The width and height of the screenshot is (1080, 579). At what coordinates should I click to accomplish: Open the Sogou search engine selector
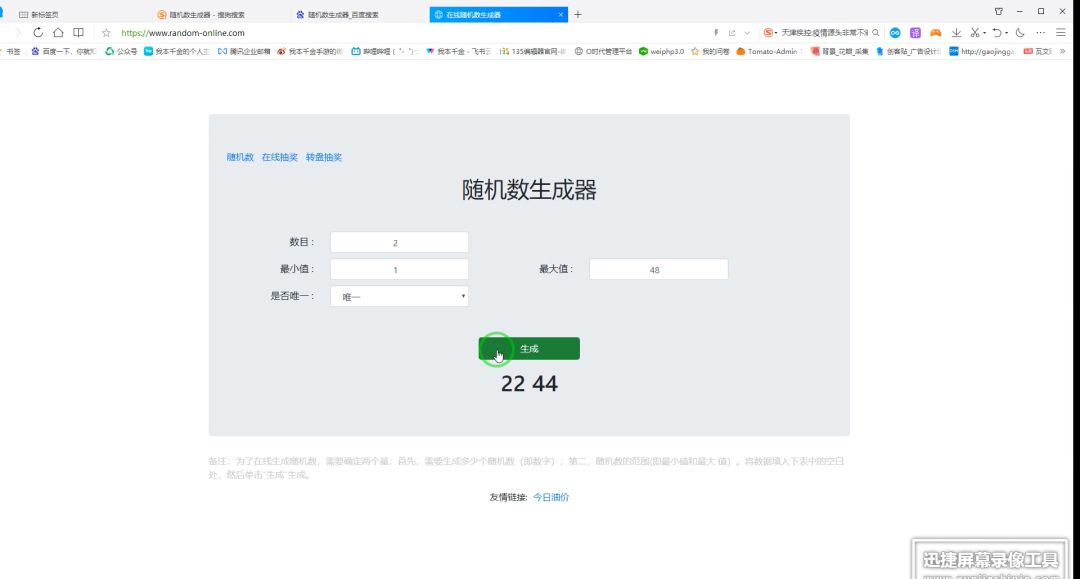pos(770,32)
